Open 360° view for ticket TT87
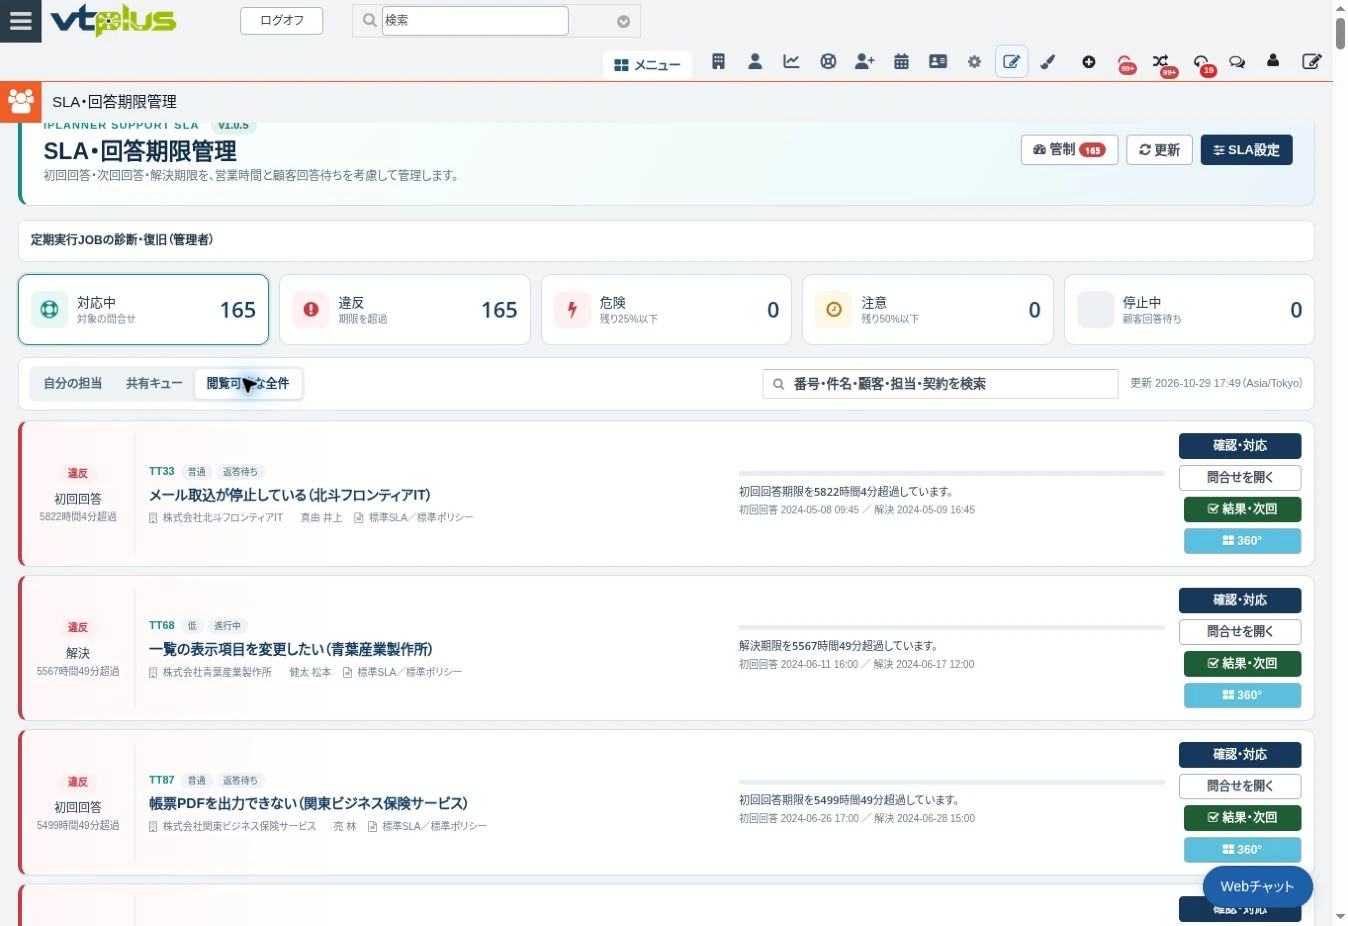Image resolution: width=1348 pixels, height=926 pixels. point(1242,850)
